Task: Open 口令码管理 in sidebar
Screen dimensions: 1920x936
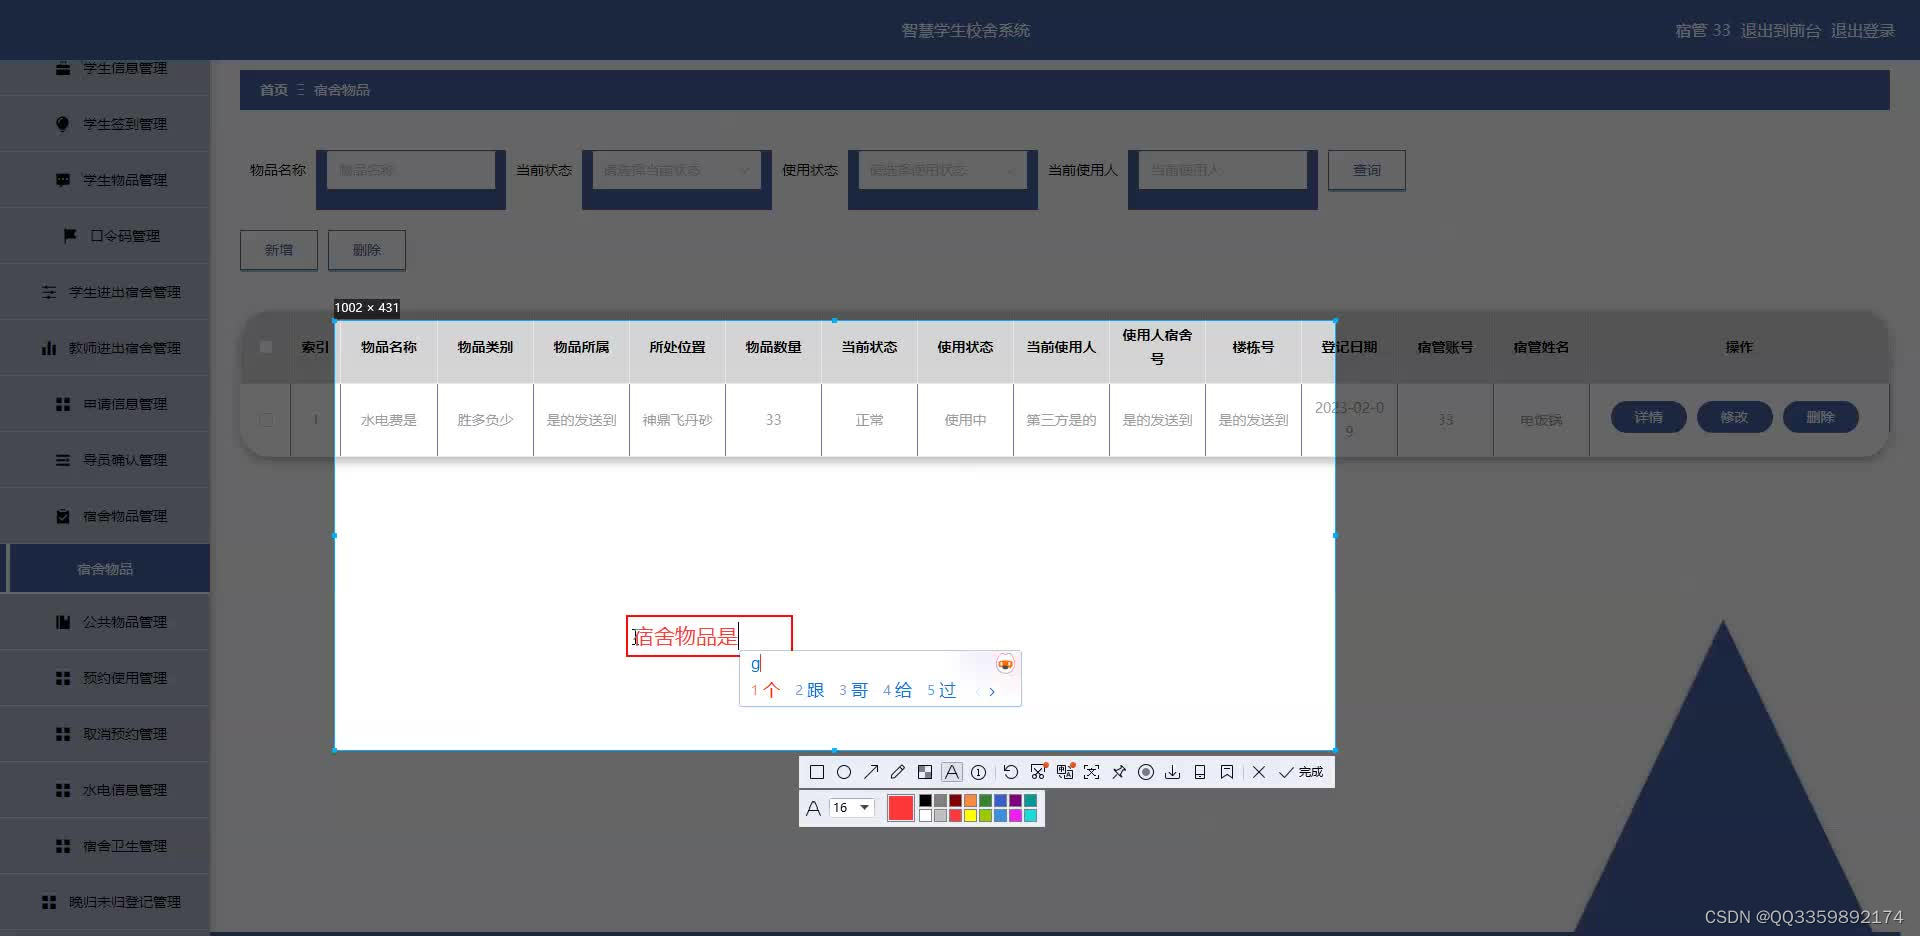Action: click(105, 236)
